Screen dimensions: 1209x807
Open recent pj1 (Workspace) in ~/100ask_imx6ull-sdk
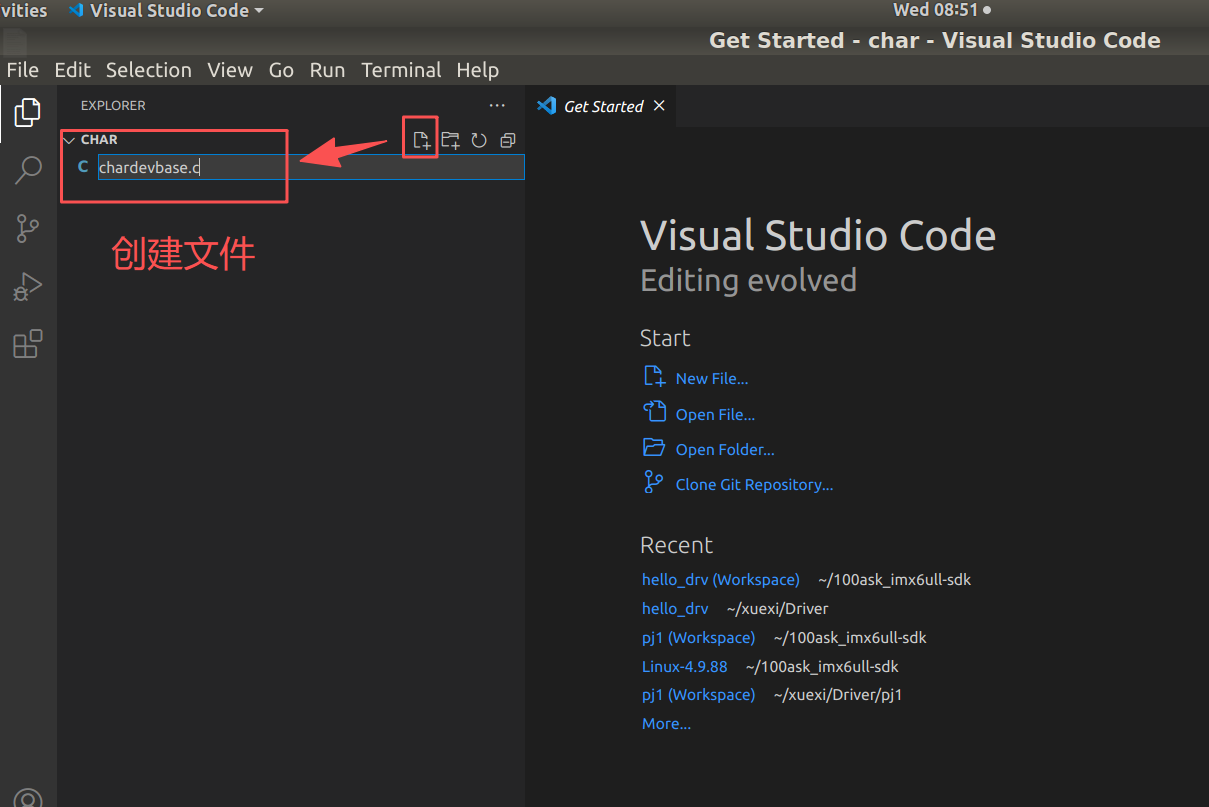click(x=698, y=637)
